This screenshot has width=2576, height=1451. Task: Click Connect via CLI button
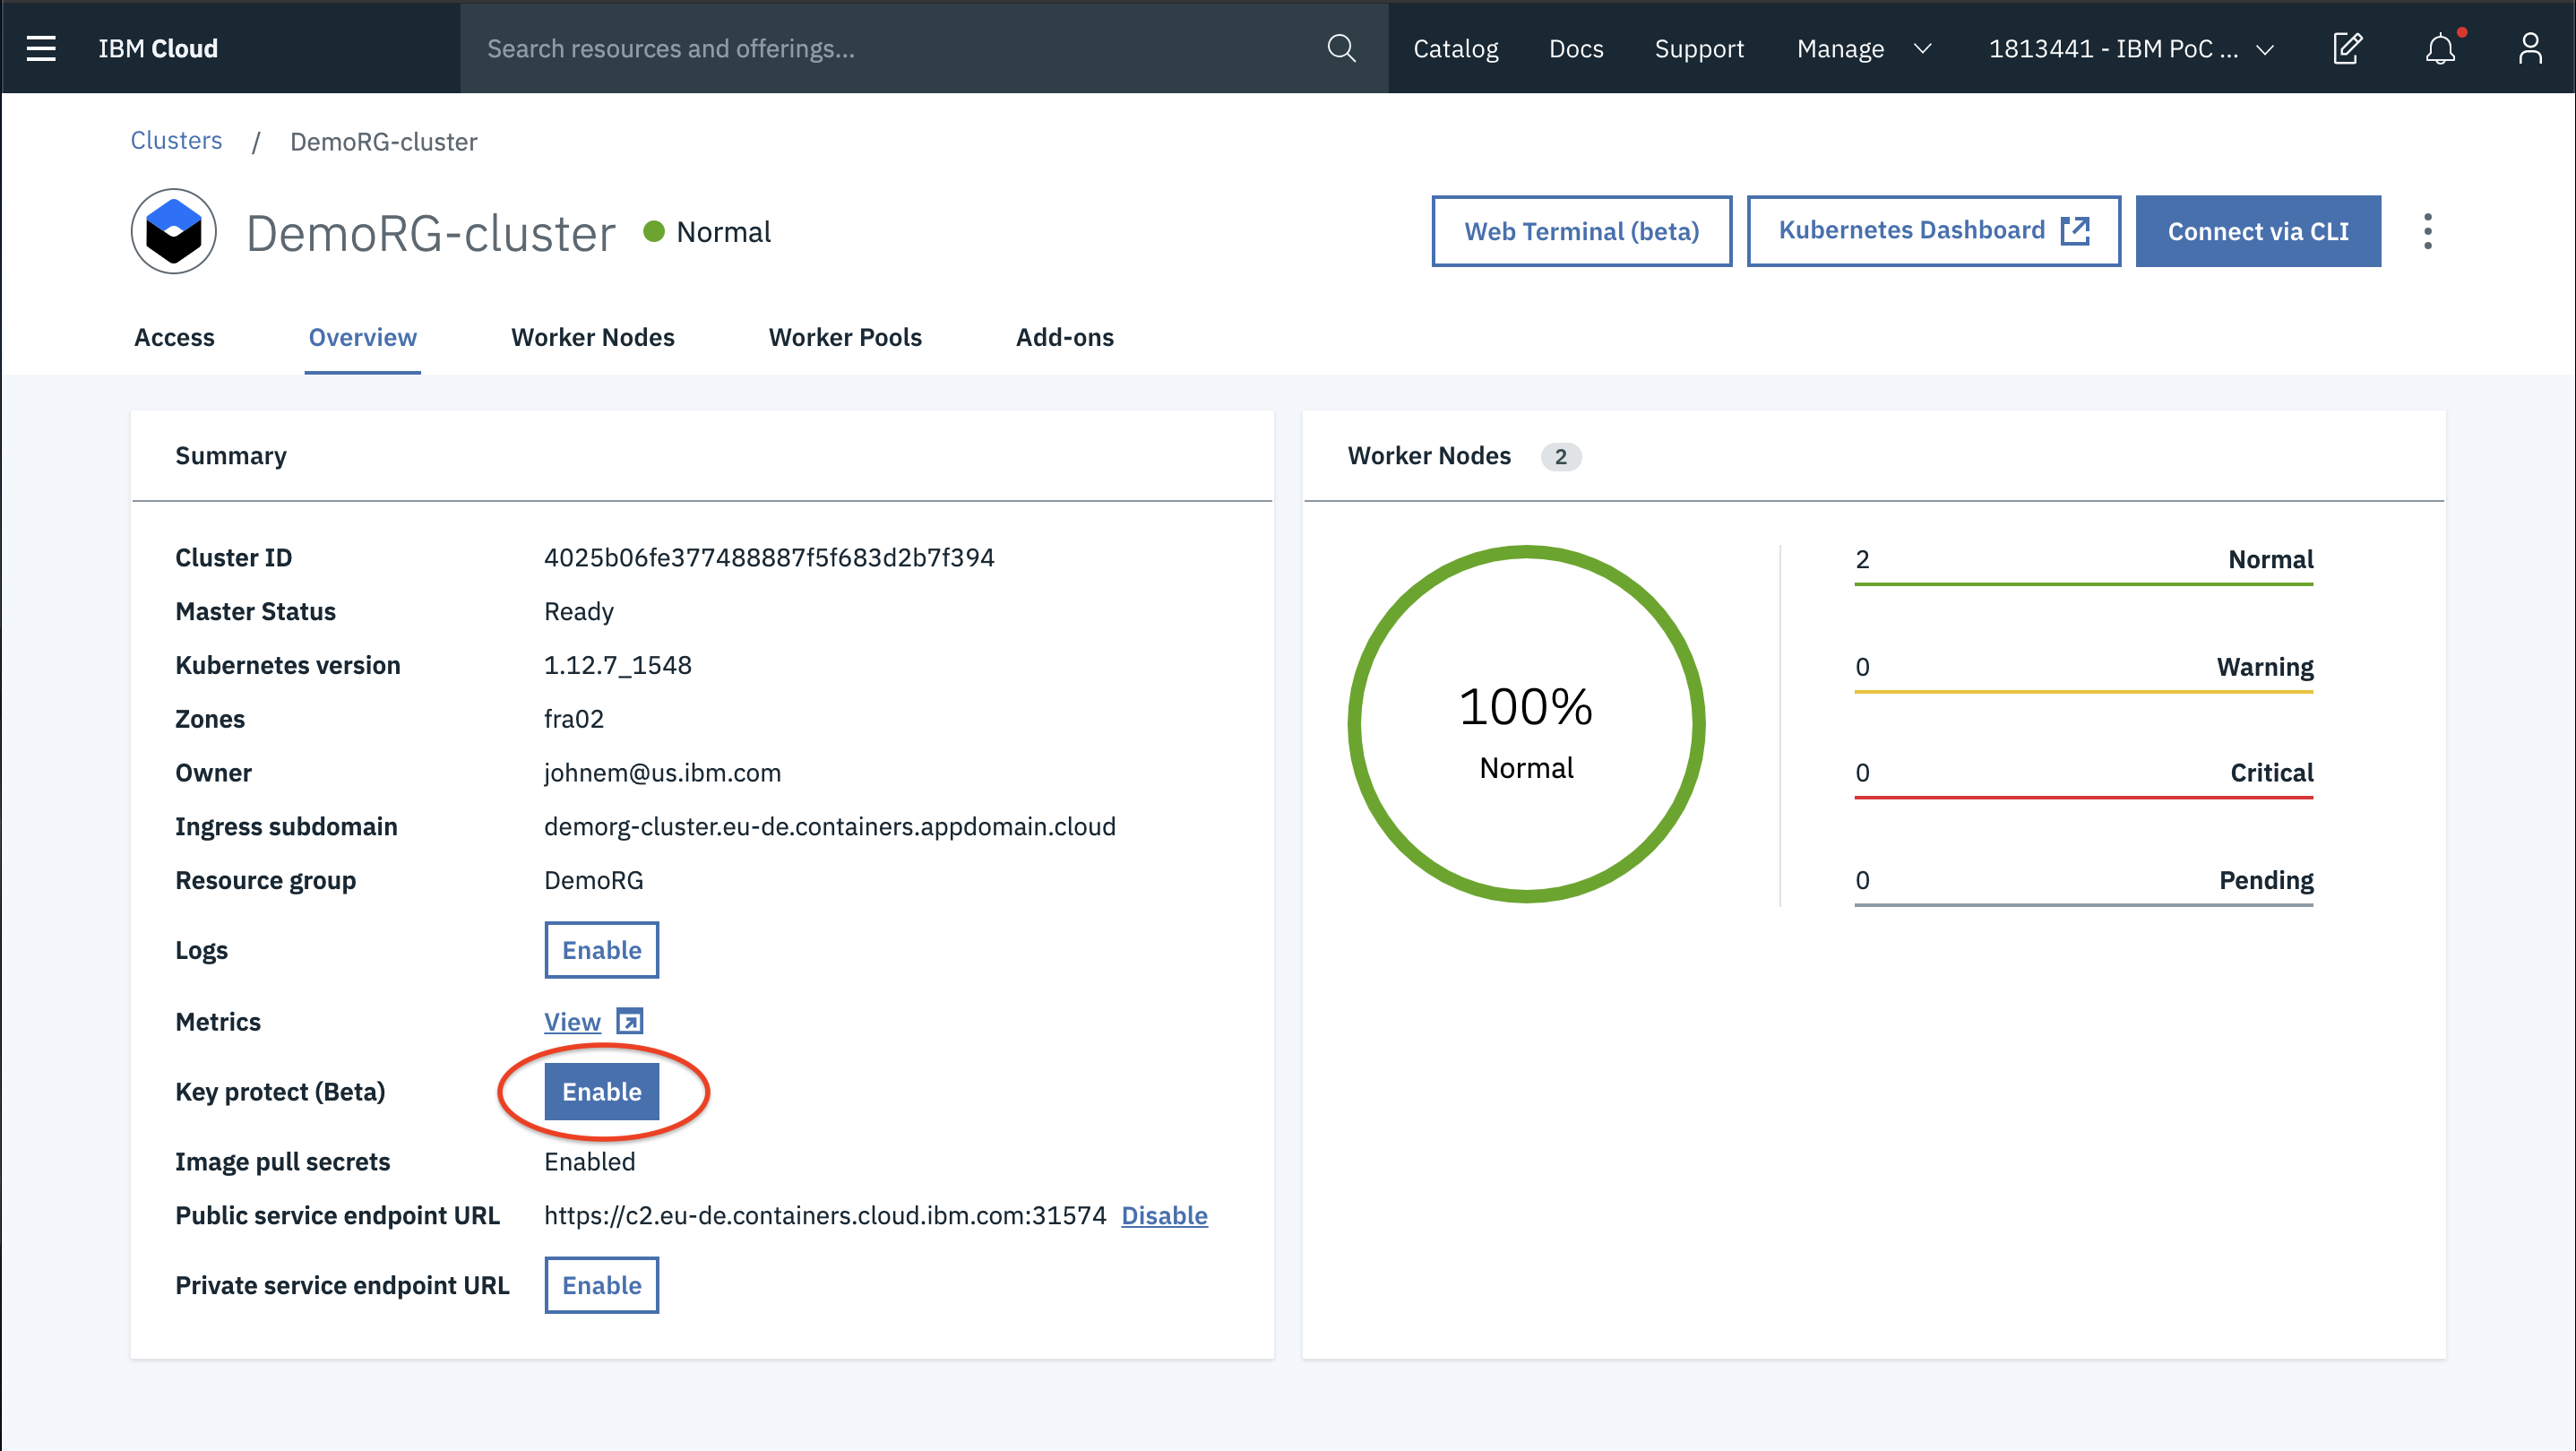coord(2258,231)
